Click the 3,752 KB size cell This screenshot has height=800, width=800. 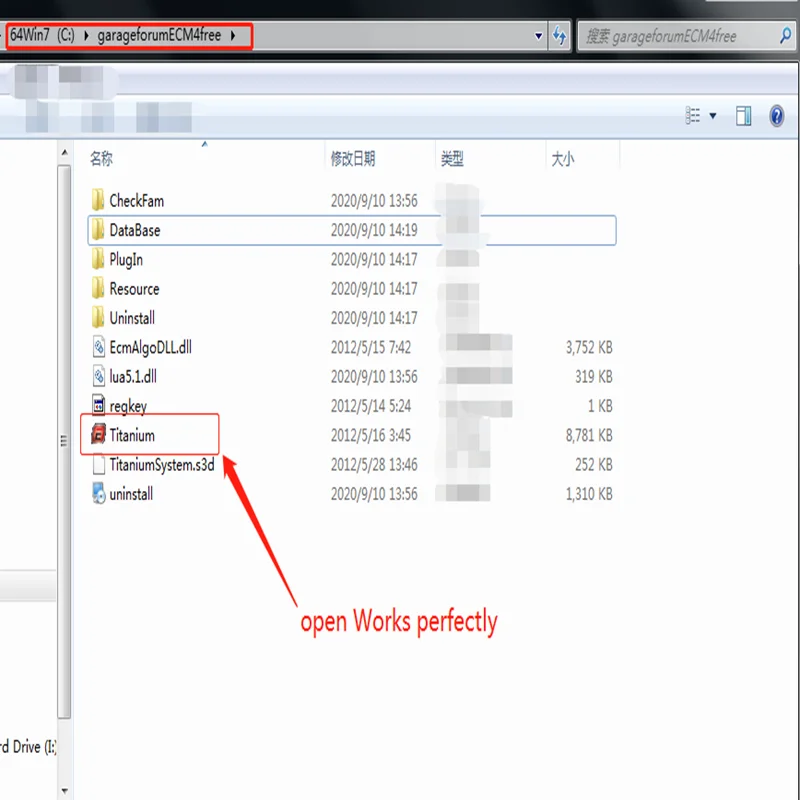click(x=589, y=347)
